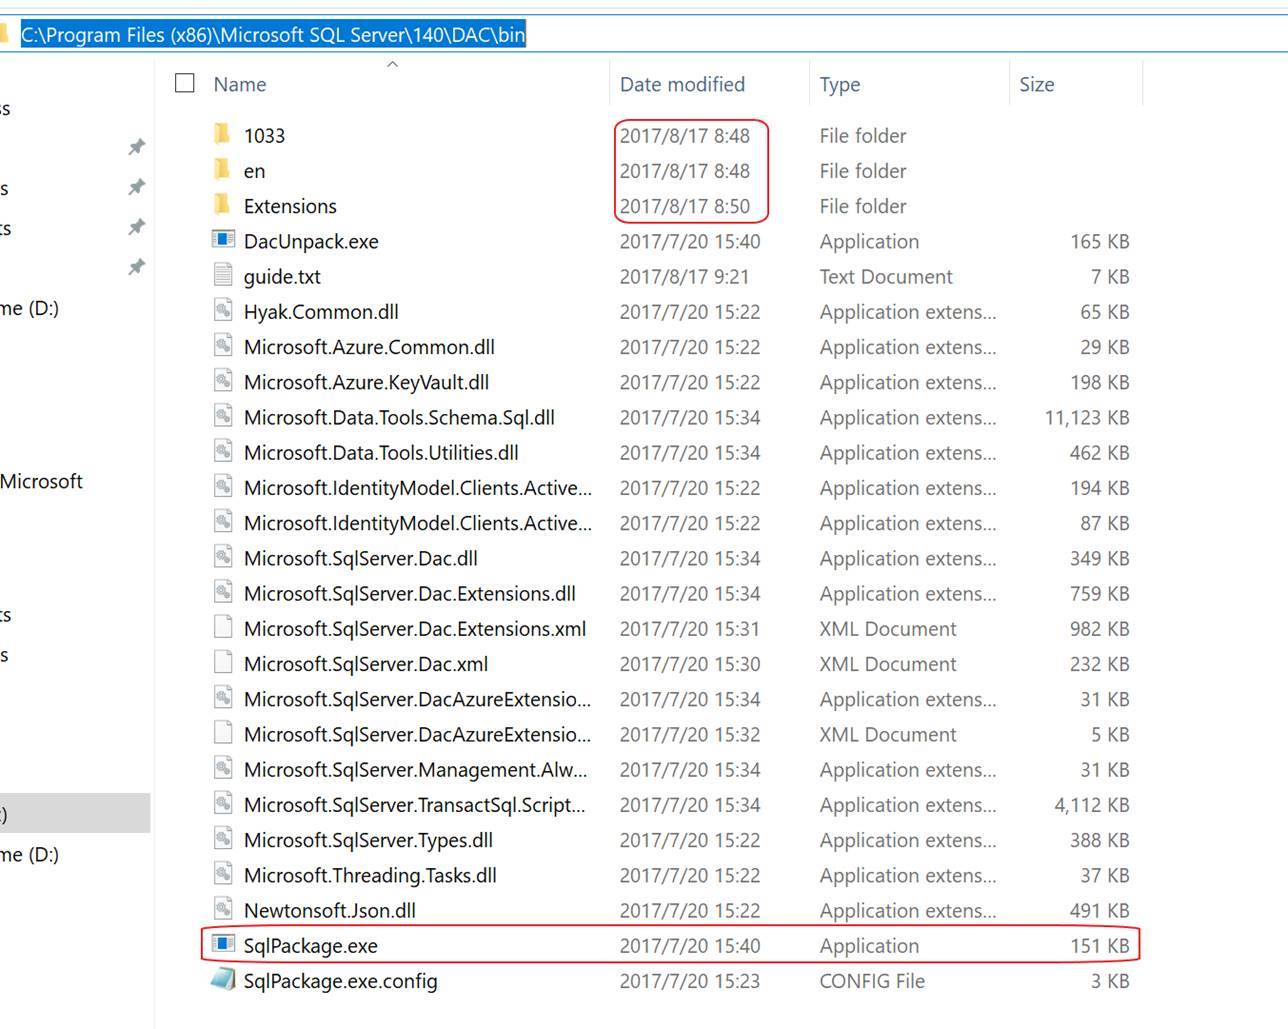Click the Microsoft.SqlServer.Dac.xml document icon
Viewport: 1288px width, 1029px height.
(x=223, y=664)
